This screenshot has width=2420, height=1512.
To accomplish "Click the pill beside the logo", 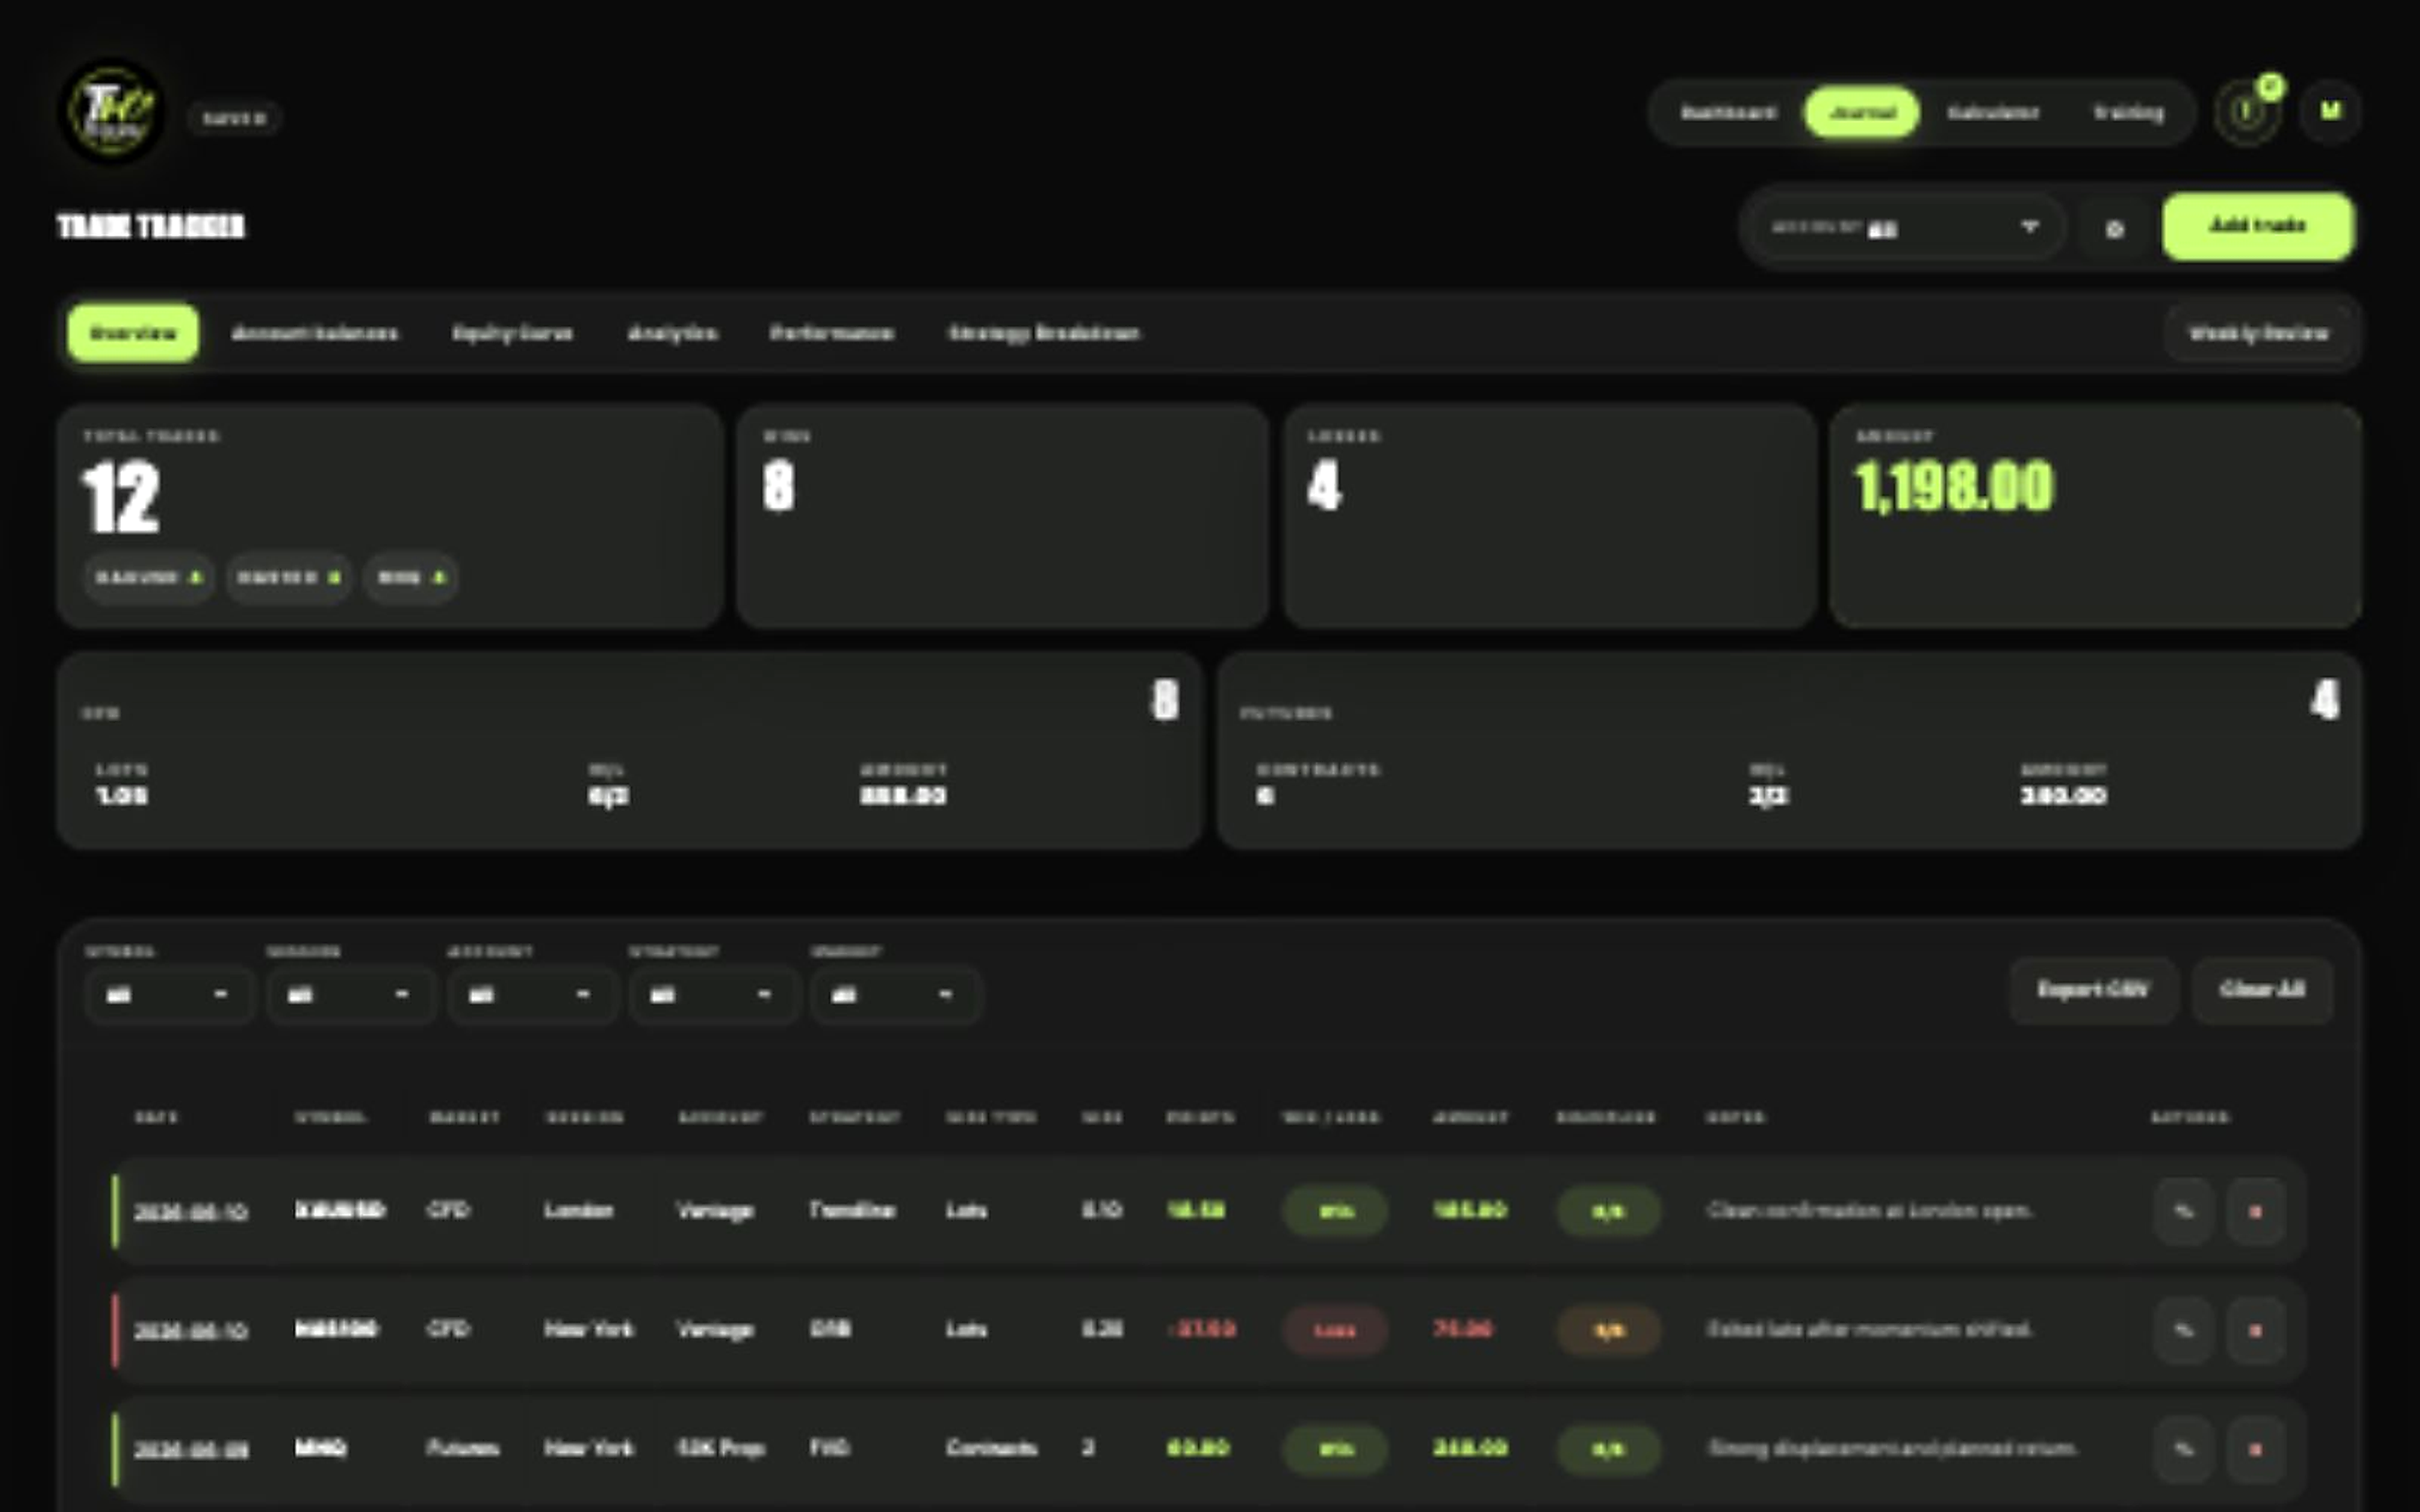I will 234,118.
